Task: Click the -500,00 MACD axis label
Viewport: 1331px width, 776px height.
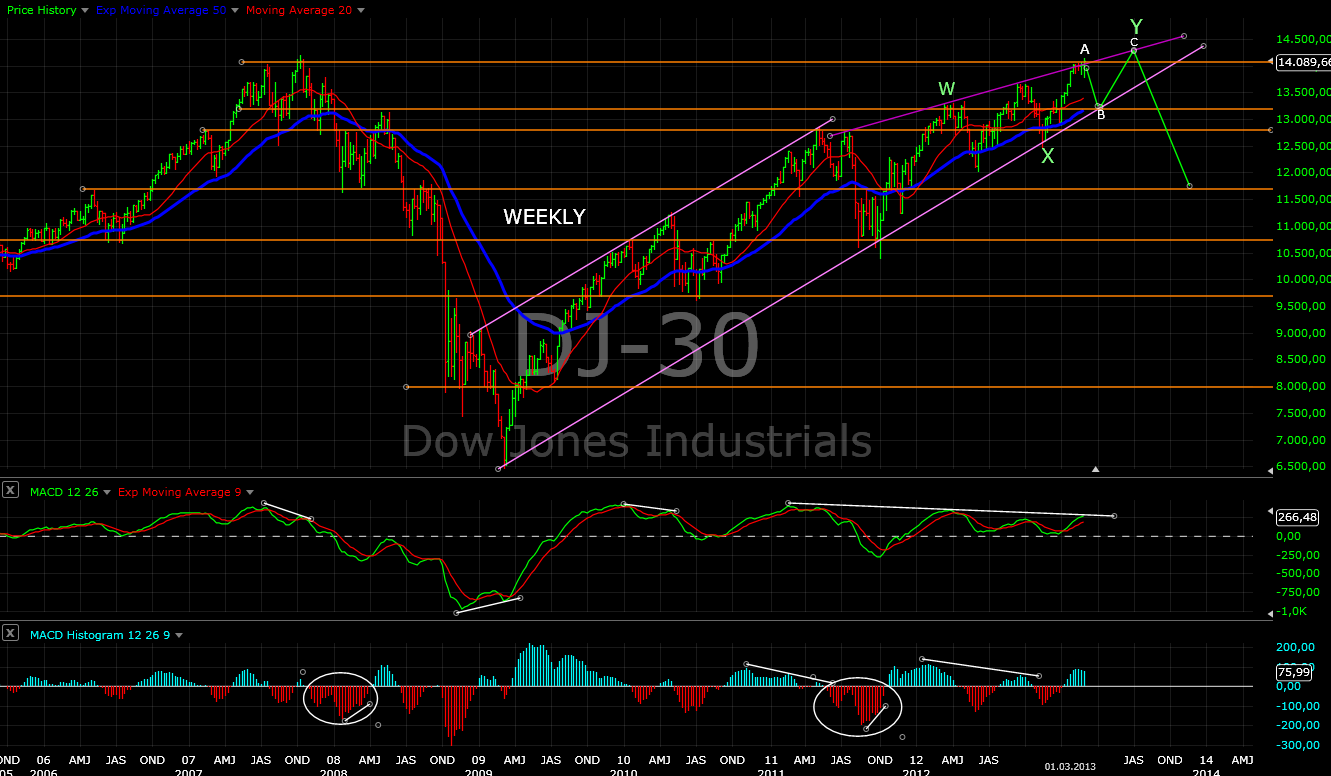Action: (1299, 574)
